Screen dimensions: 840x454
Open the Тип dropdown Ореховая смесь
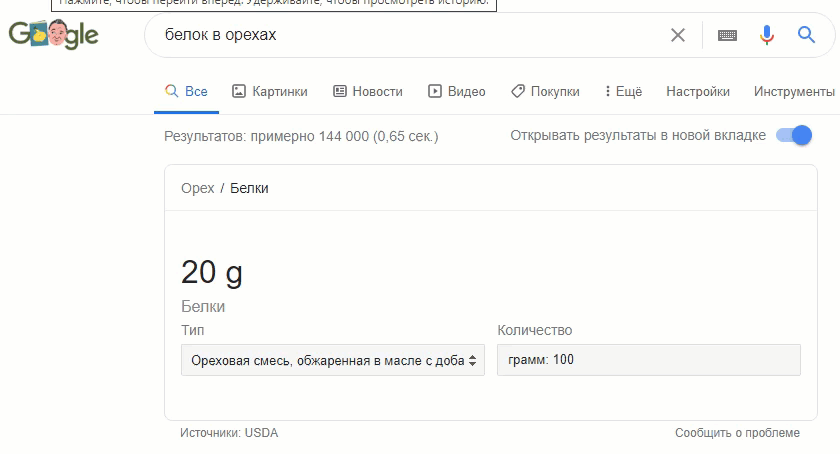(x=333, y=360)
